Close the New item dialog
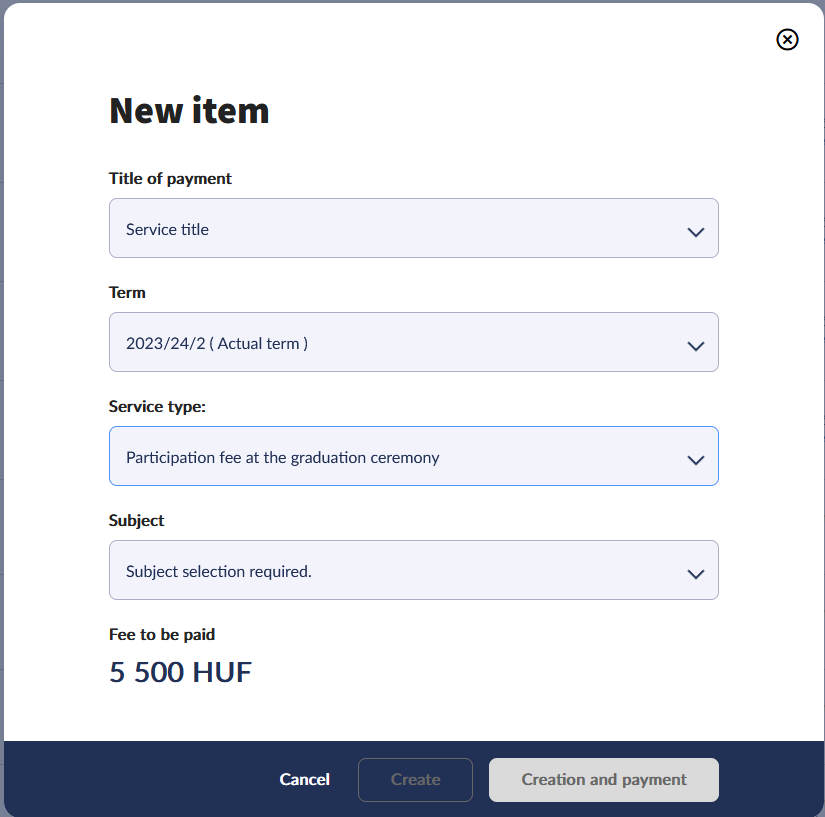Screen dimensions: 825x817 click(x=787, y=39)
